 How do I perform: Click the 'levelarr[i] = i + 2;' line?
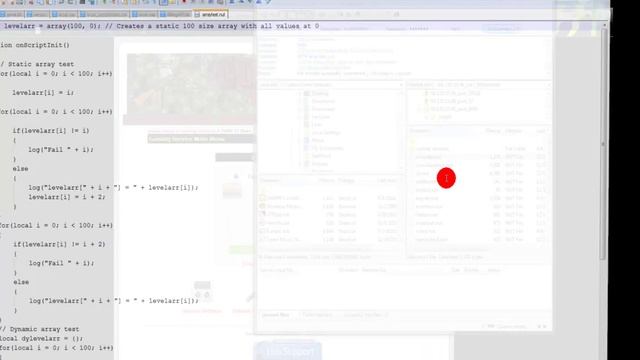pyautogui.click(x=67, y=197)
